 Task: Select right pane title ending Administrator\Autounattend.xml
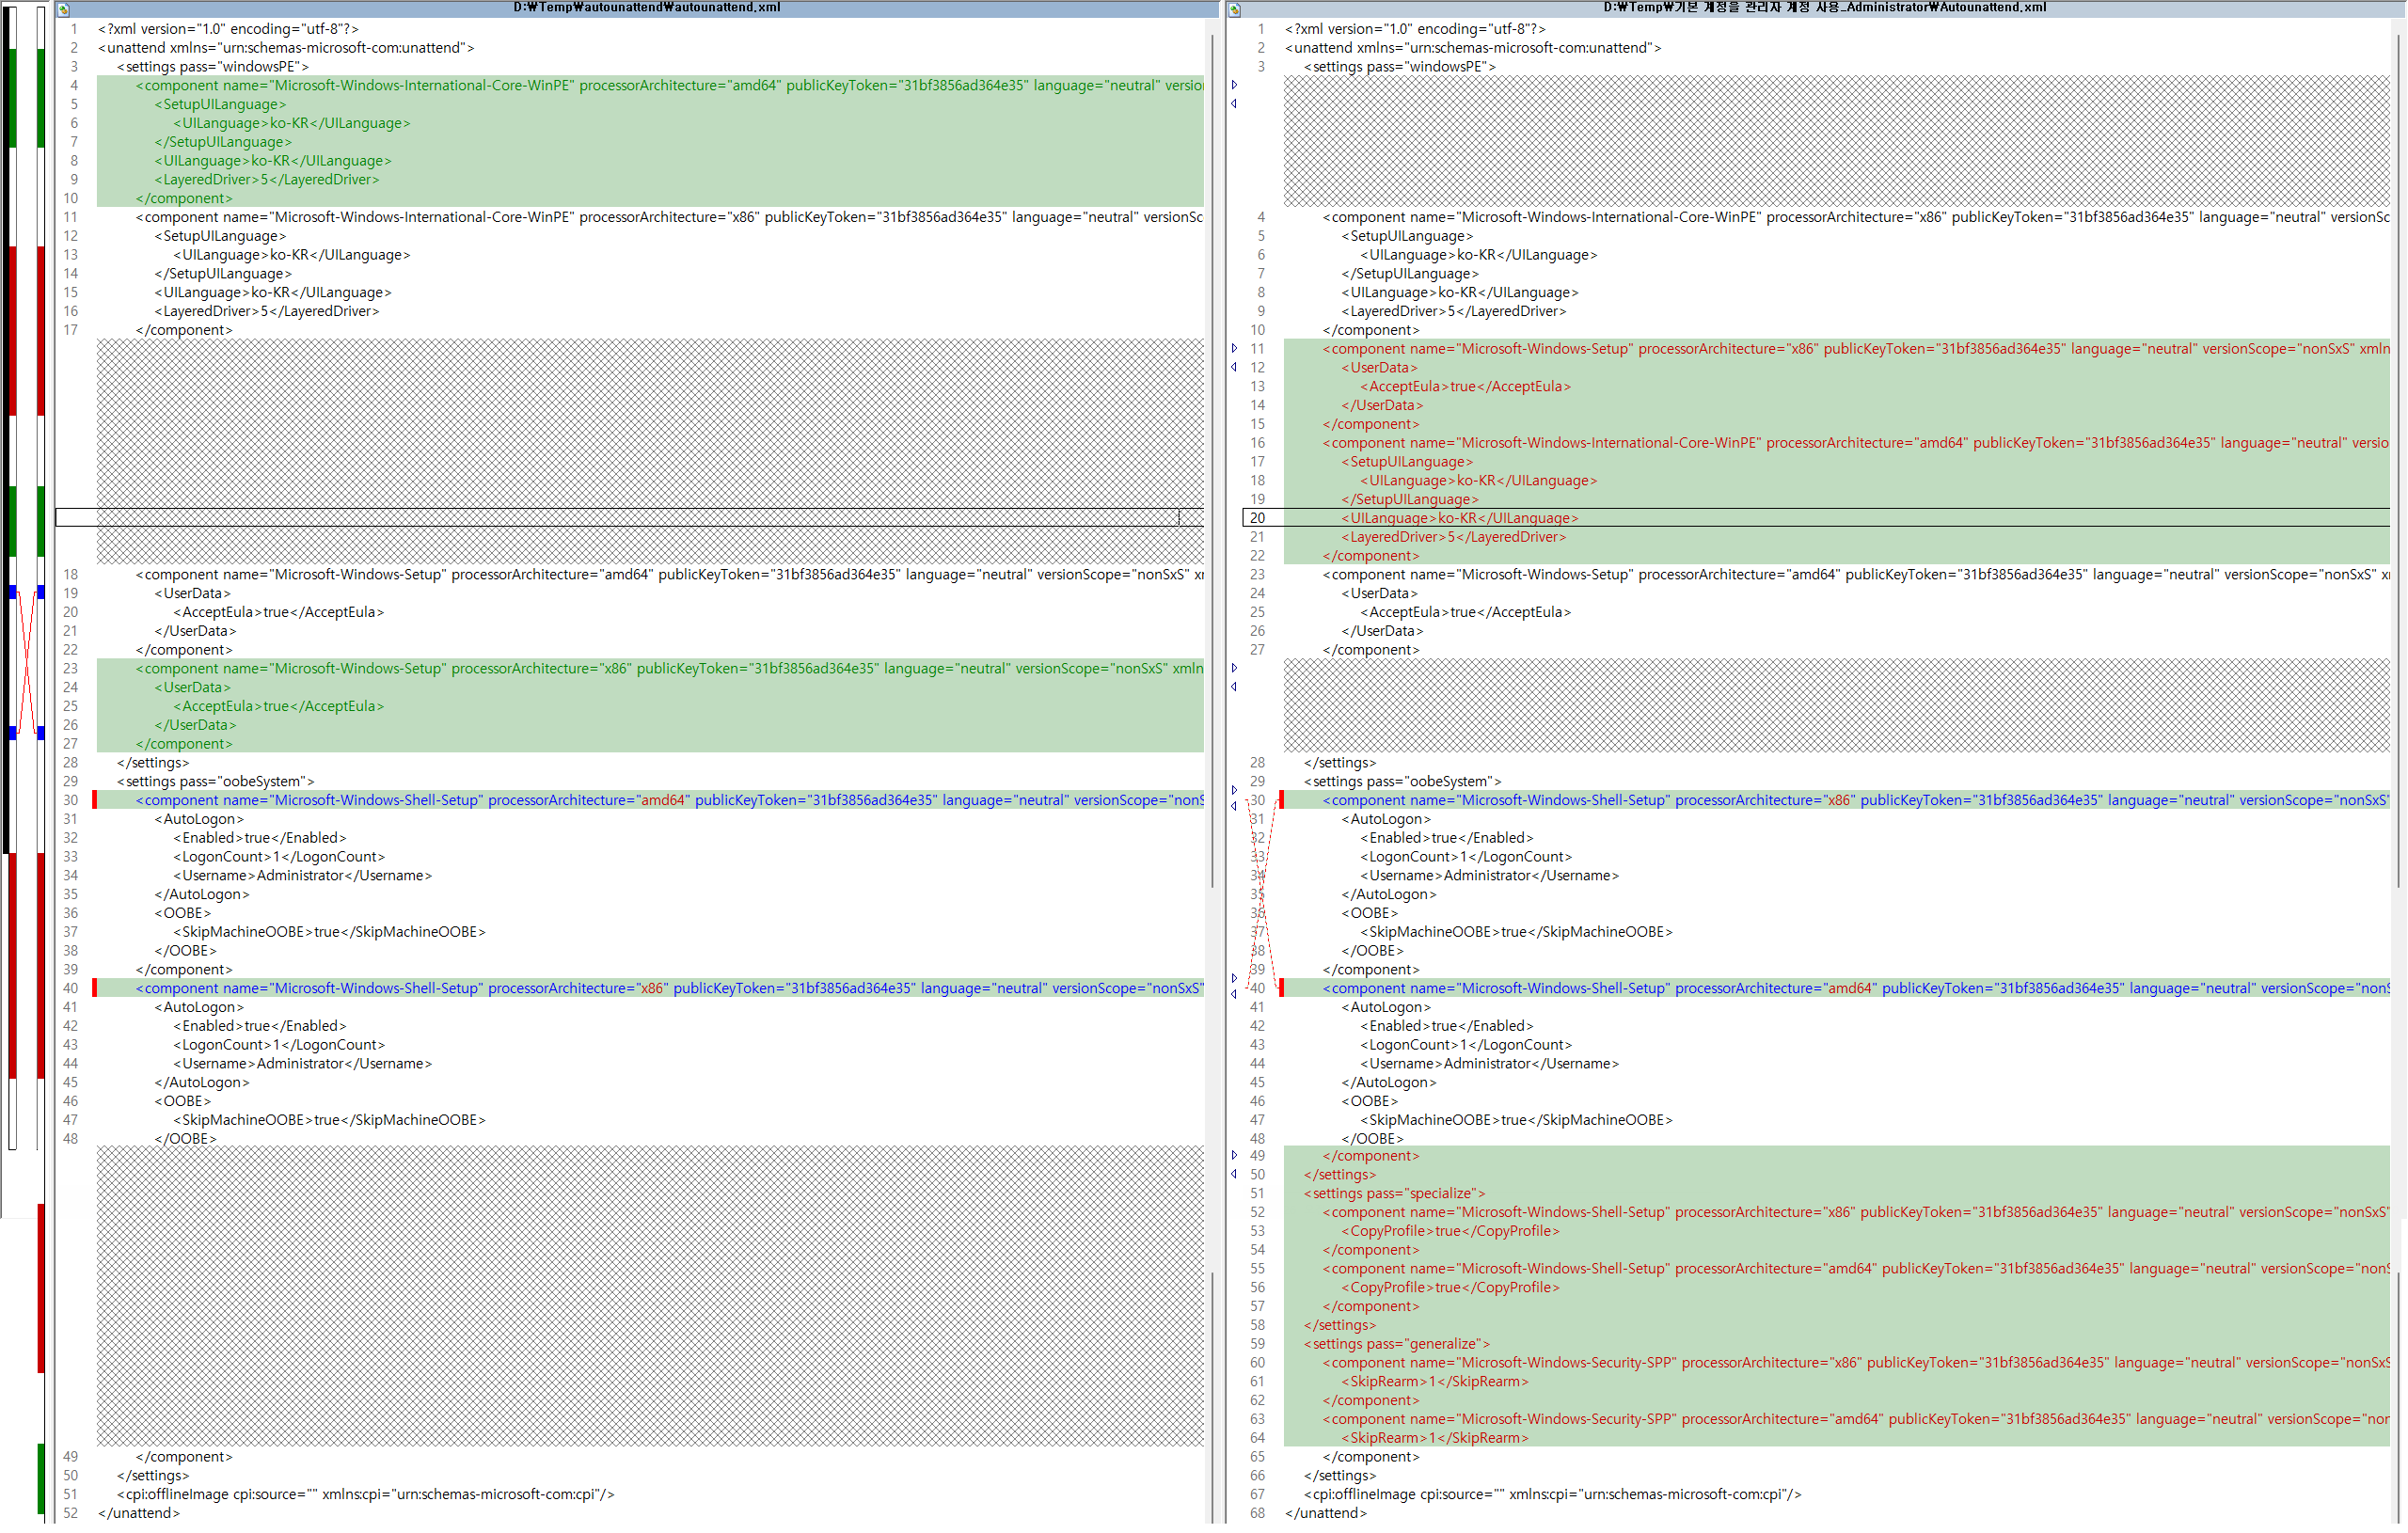(1824, 8)
